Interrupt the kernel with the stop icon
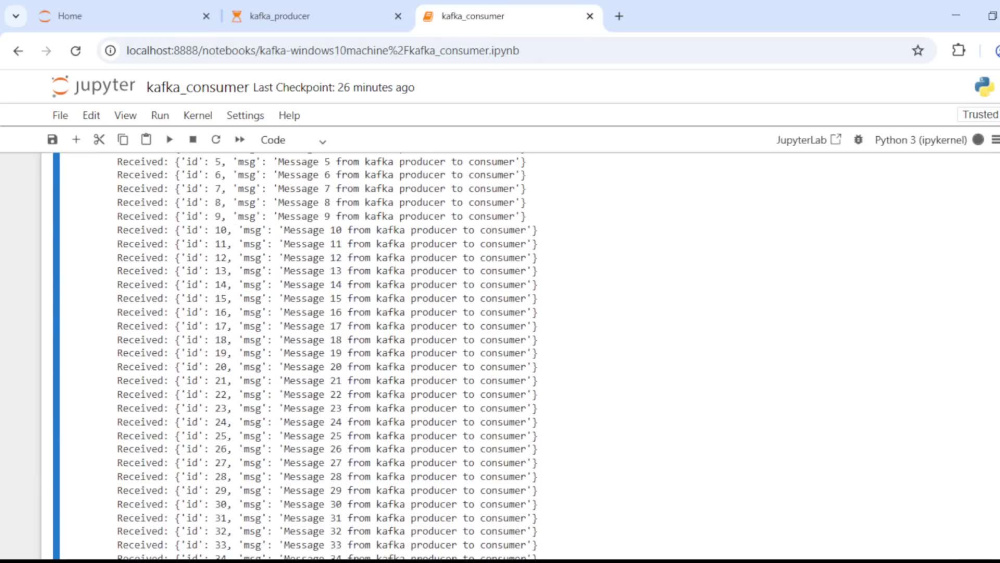Viewport: 1000px width, 563px height. [x=193, y=140]
